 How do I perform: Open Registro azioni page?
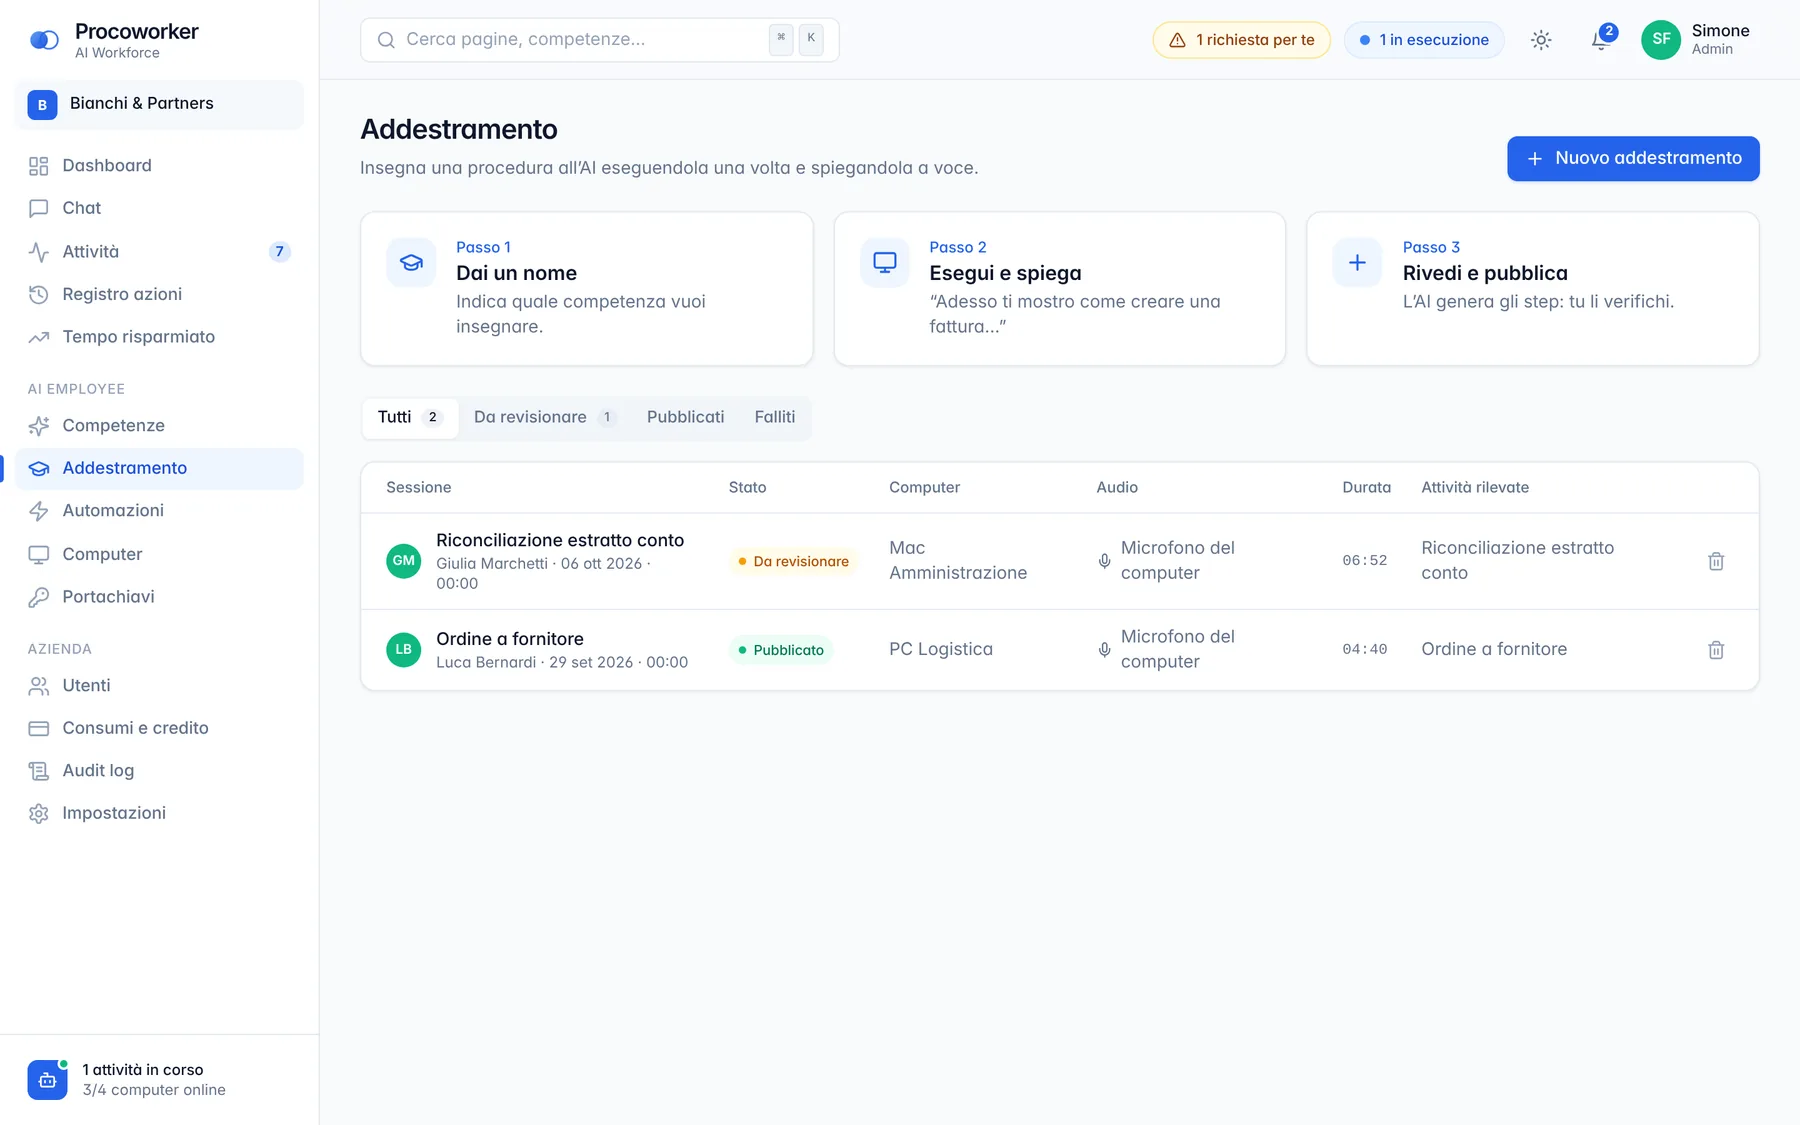coord(159,294)
